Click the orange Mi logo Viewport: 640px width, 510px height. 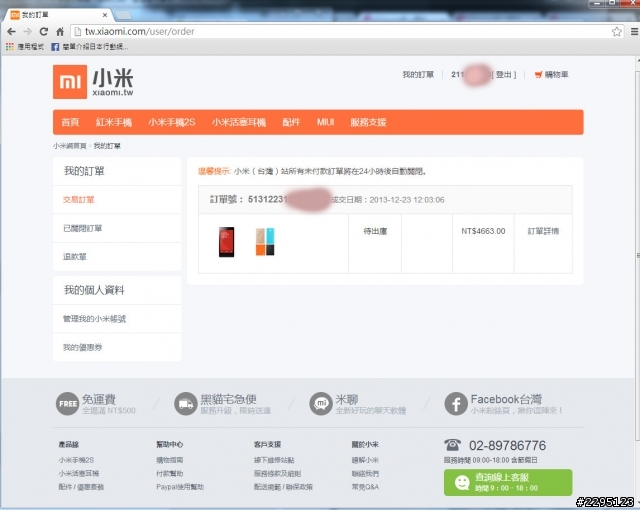pyautogui.click(x=70, y=82)
